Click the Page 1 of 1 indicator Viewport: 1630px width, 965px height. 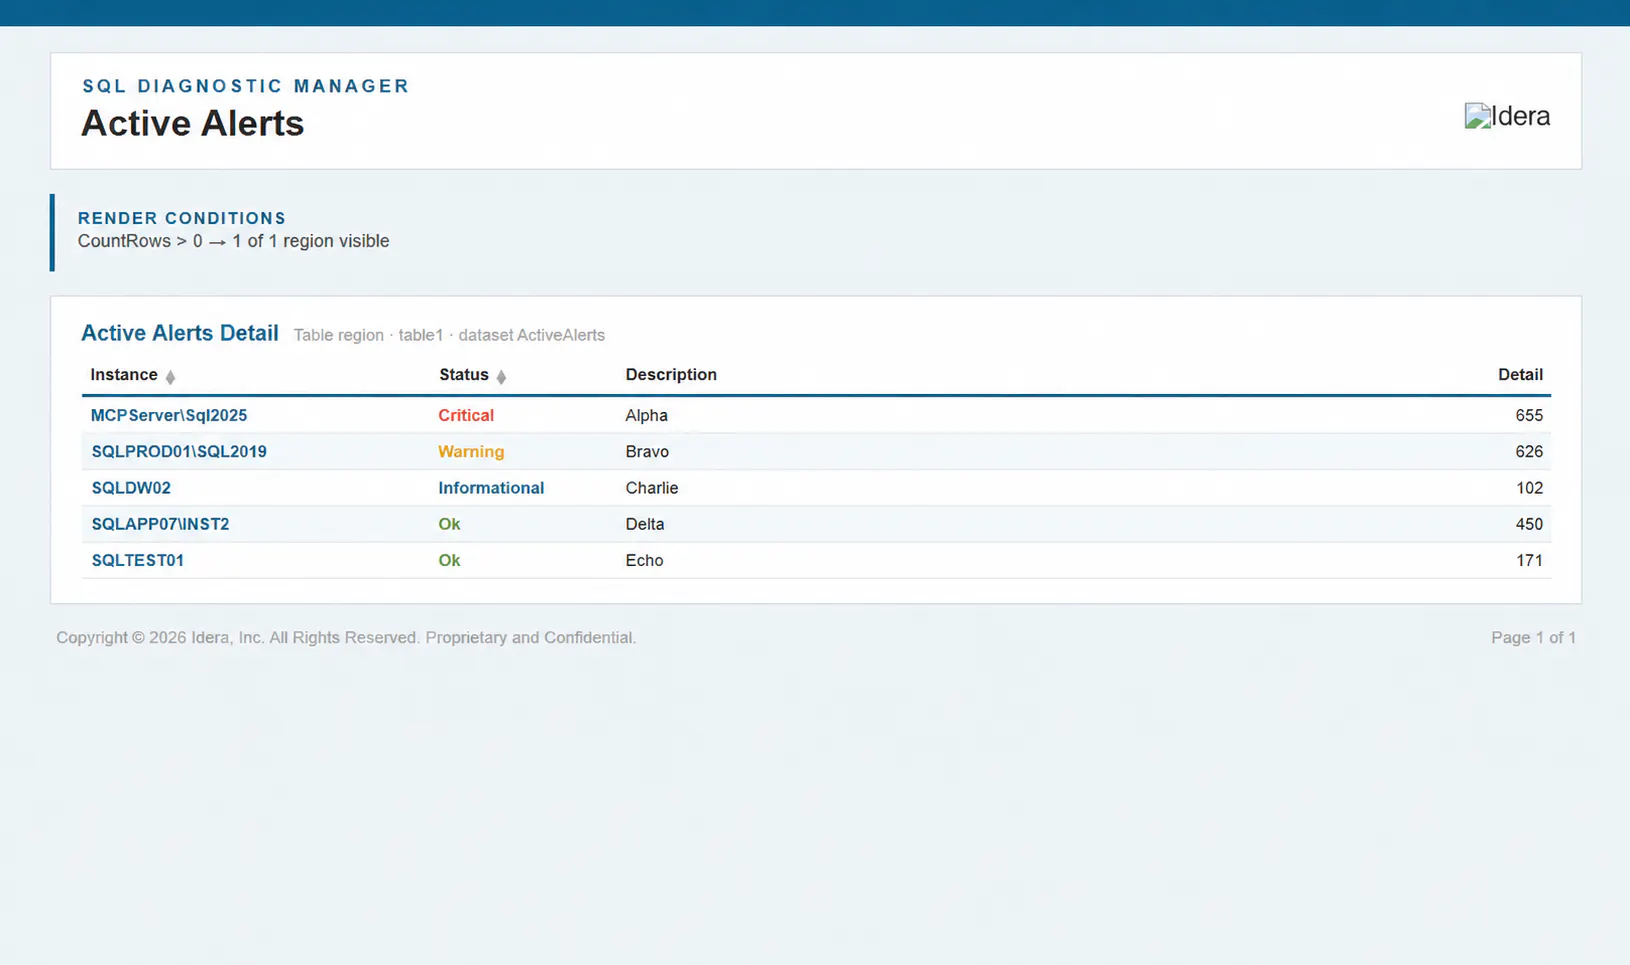pos(1533,637)
